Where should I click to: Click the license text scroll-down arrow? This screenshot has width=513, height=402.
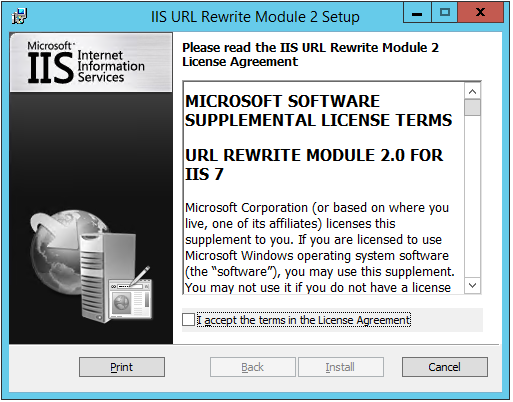(x=472, y=285)
